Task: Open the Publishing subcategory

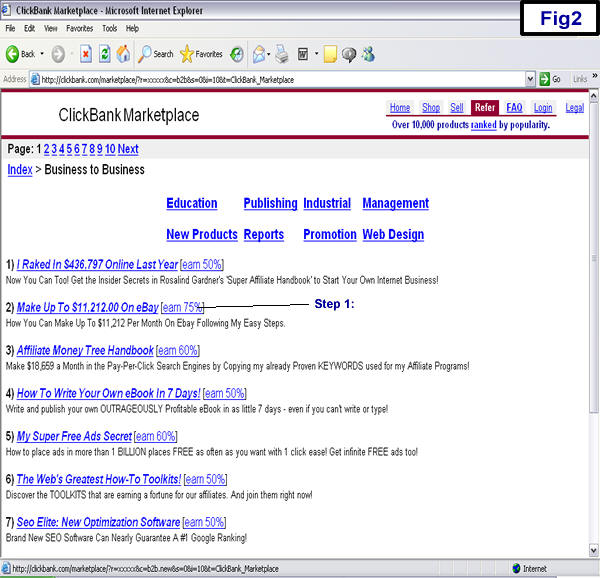Action: click(x=271, y=203)
